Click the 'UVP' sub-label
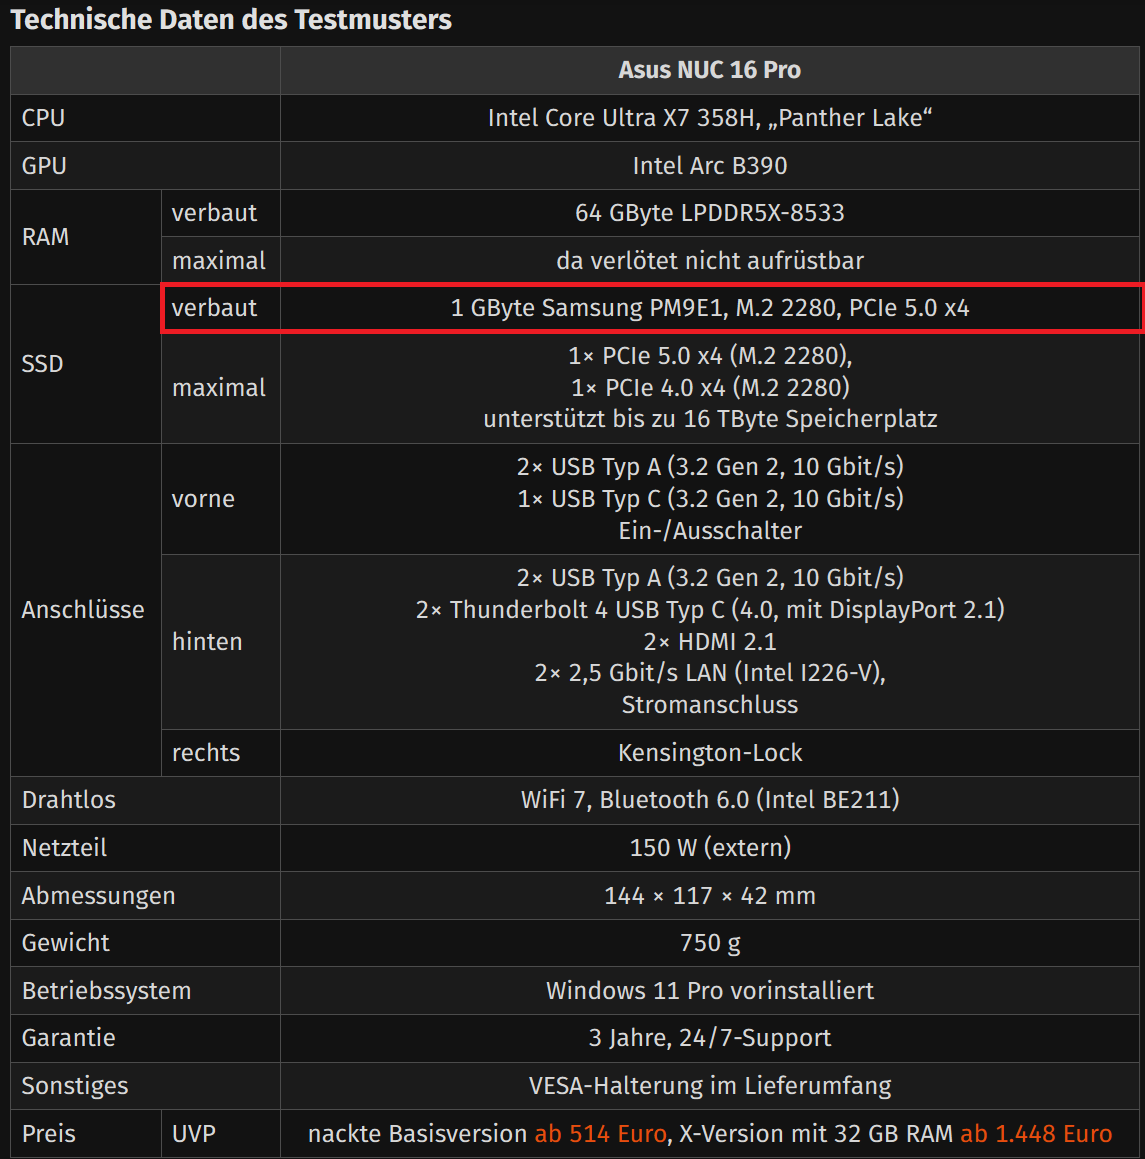1145x1159 pixels. coord(193,1134)
